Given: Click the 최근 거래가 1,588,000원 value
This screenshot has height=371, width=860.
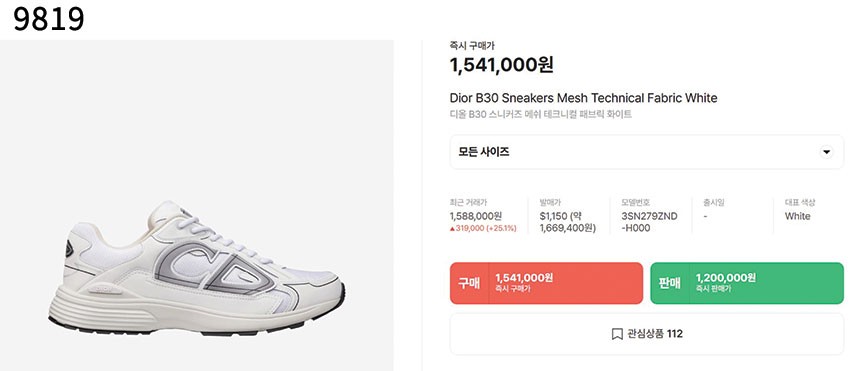Looking at the screenshot, I should [476, 216].
